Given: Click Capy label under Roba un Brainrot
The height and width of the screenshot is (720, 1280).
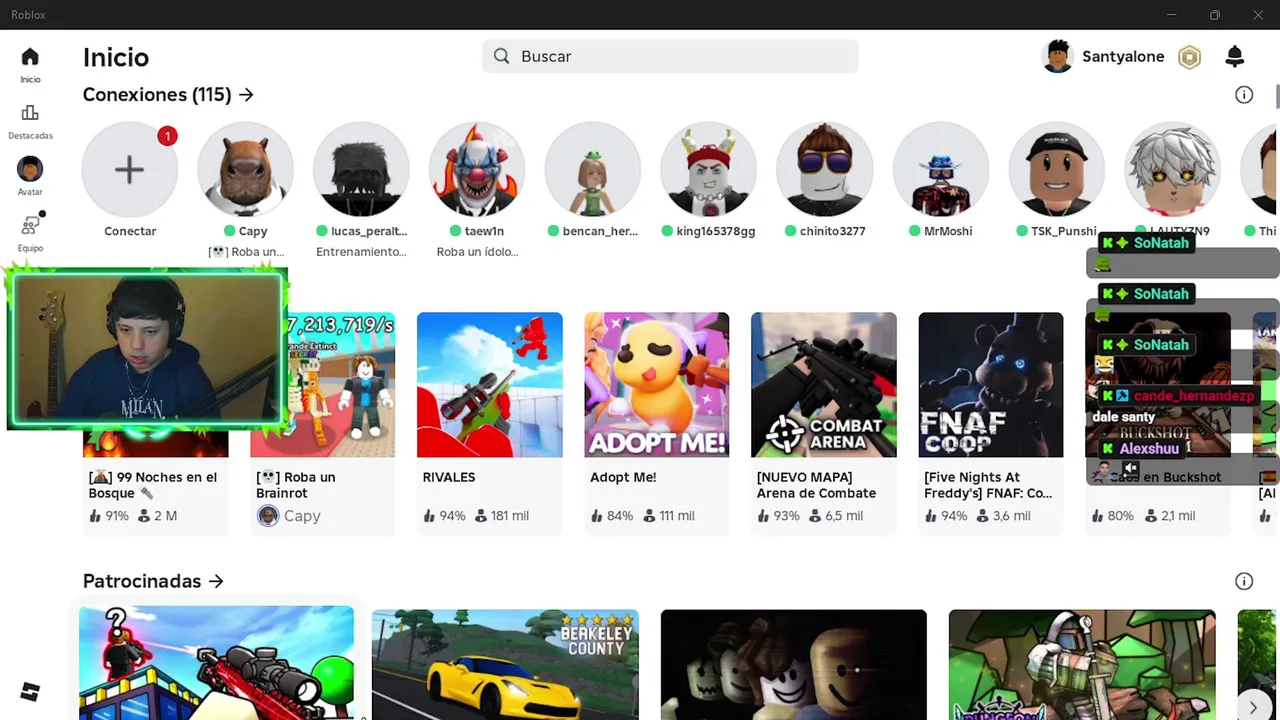Looking at the screenshot, I should (302, 516).
